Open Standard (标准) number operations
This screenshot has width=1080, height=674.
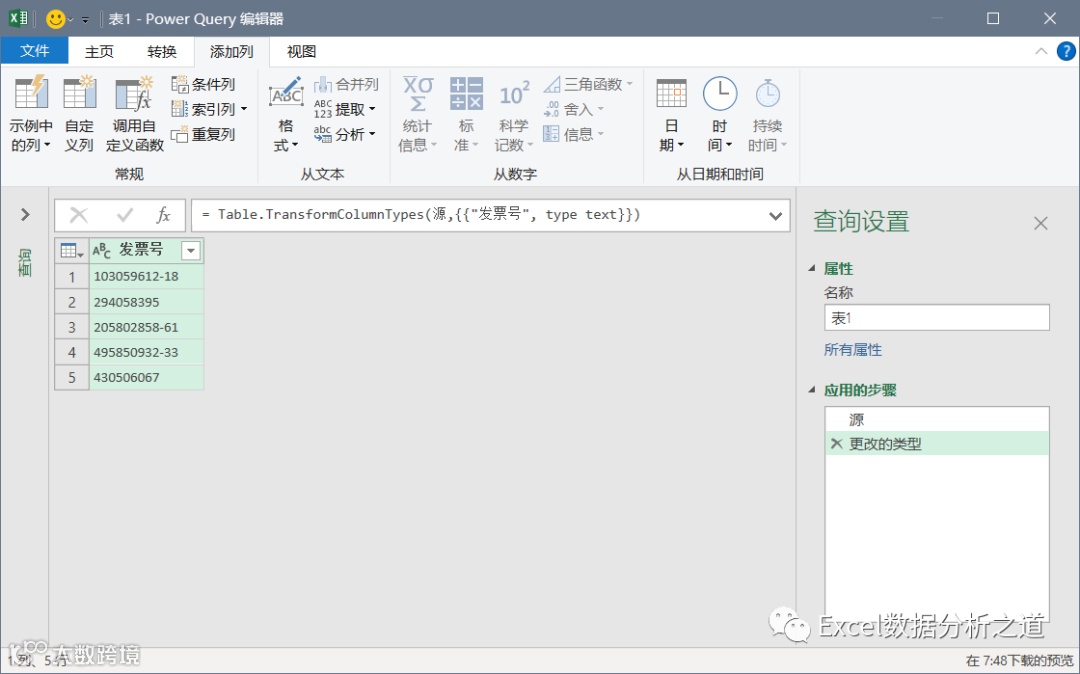click(466, 114)
